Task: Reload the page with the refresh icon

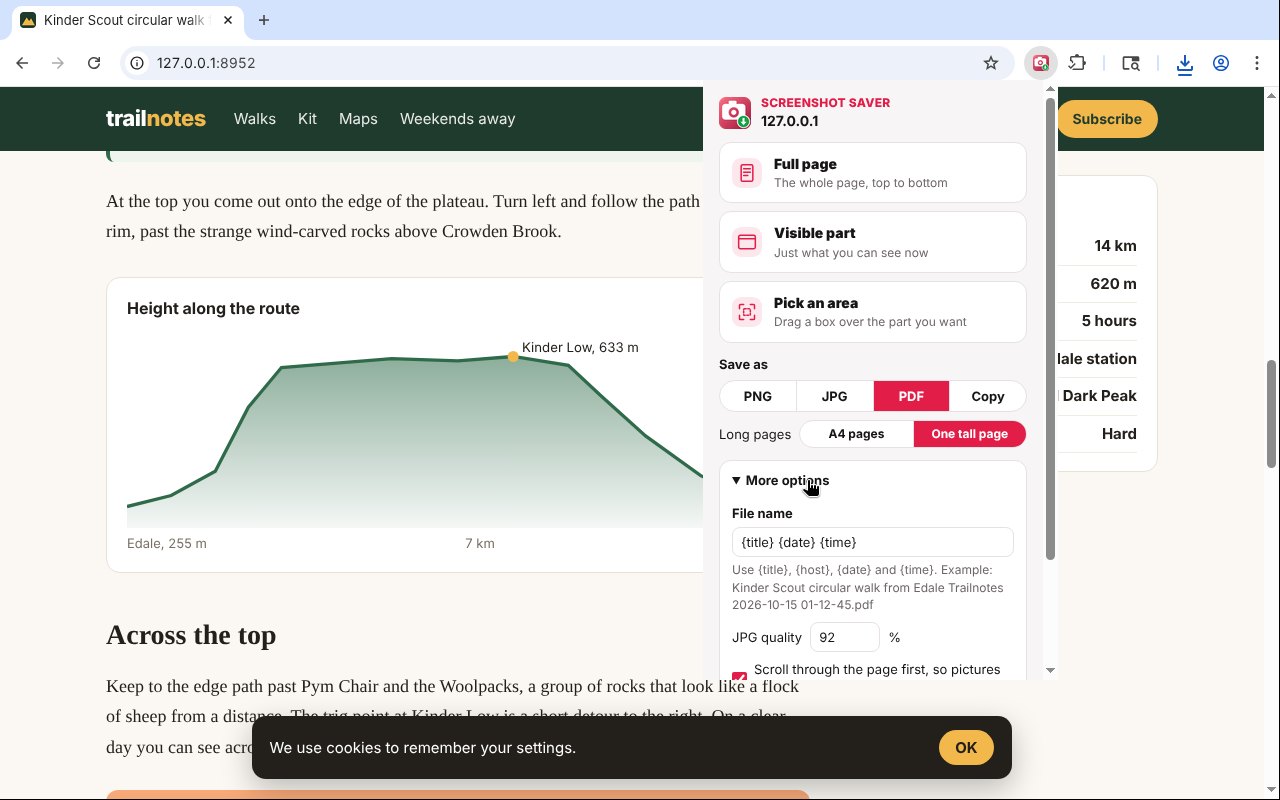Action: pos(94,63)
